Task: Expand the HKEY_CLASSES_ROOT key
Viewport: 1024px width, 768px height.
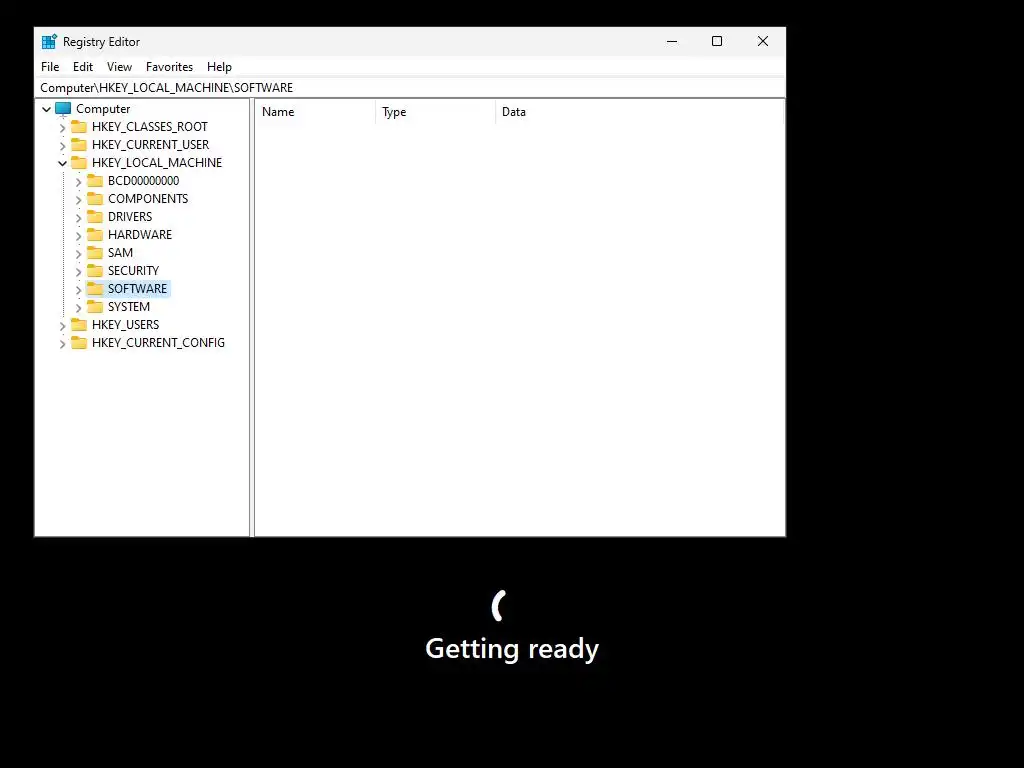Action: point(63,127)
